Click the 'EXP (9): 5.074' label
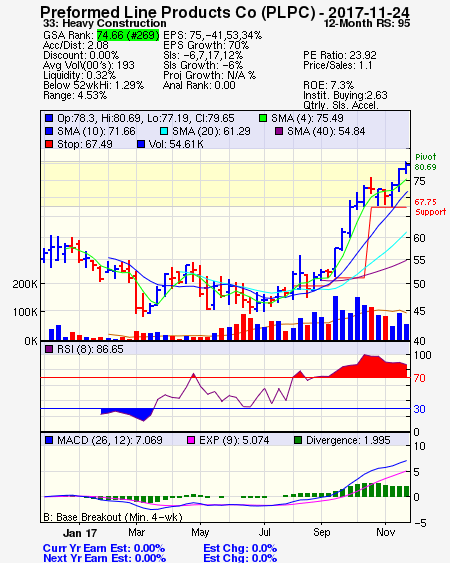This screenshot has height=563, width=450. coord(234,440)
